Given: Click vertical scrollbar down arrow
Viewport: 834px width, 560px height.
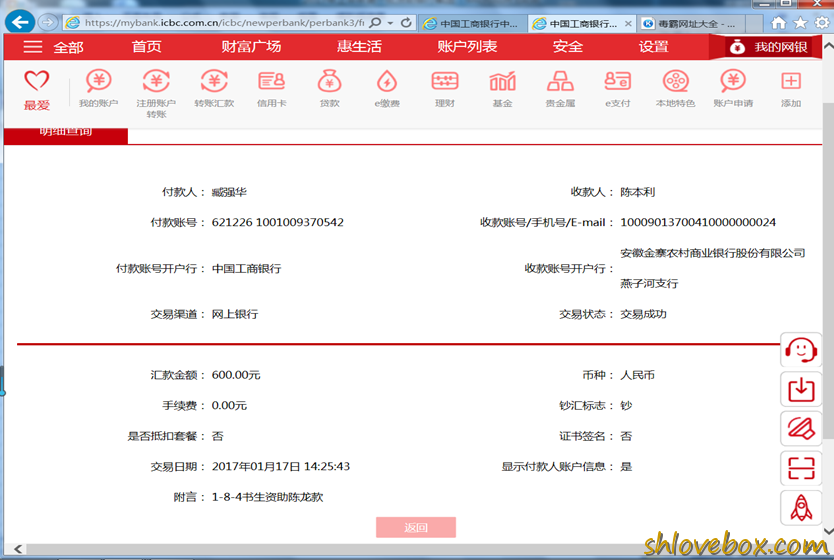Looking at the screenshot, I should tap(828, 531).
